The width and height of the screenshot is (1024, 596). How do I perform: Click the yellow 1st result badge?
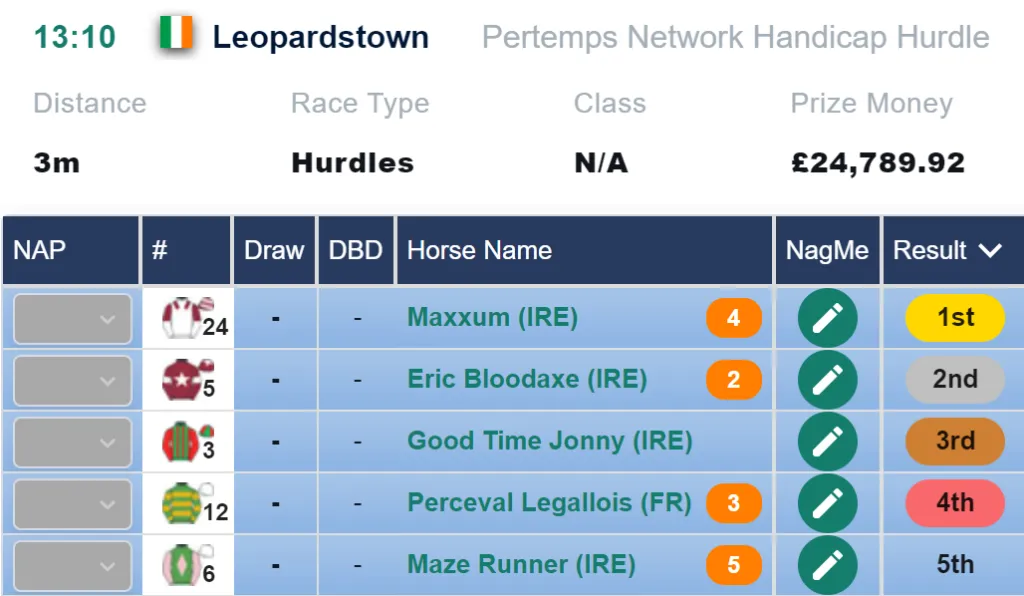pos(955,318)
